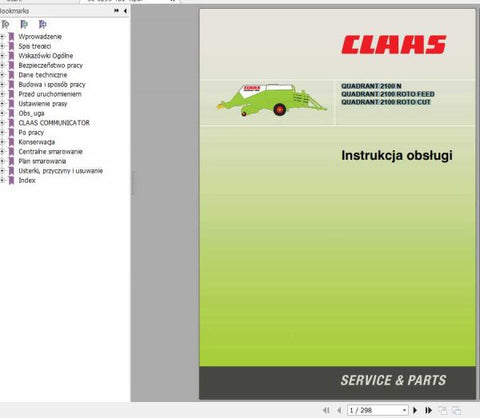Click the second page layout view icon
This screenshot has width=480, height=418.
click(456, 410)
